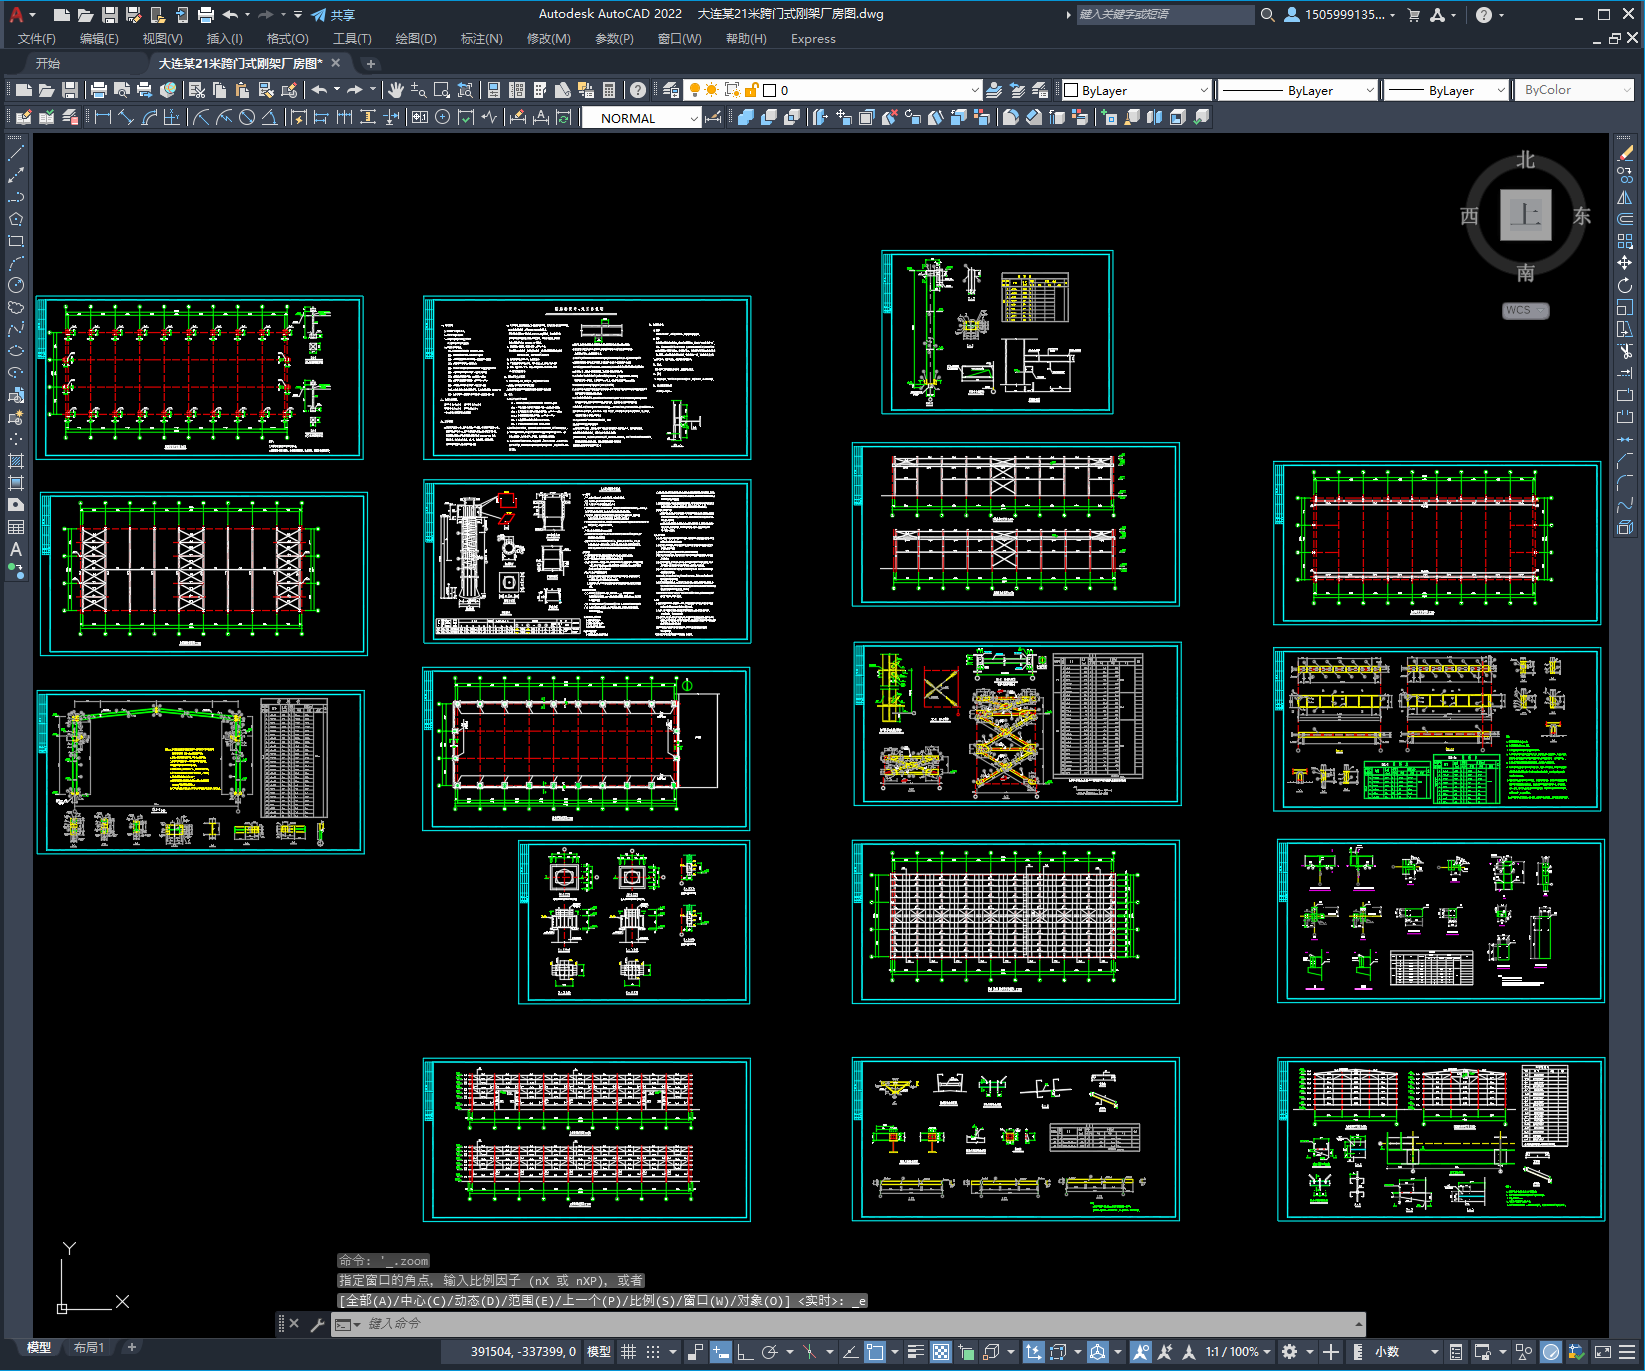Open the ByLayer linetype dropdown

[1299, 90]
